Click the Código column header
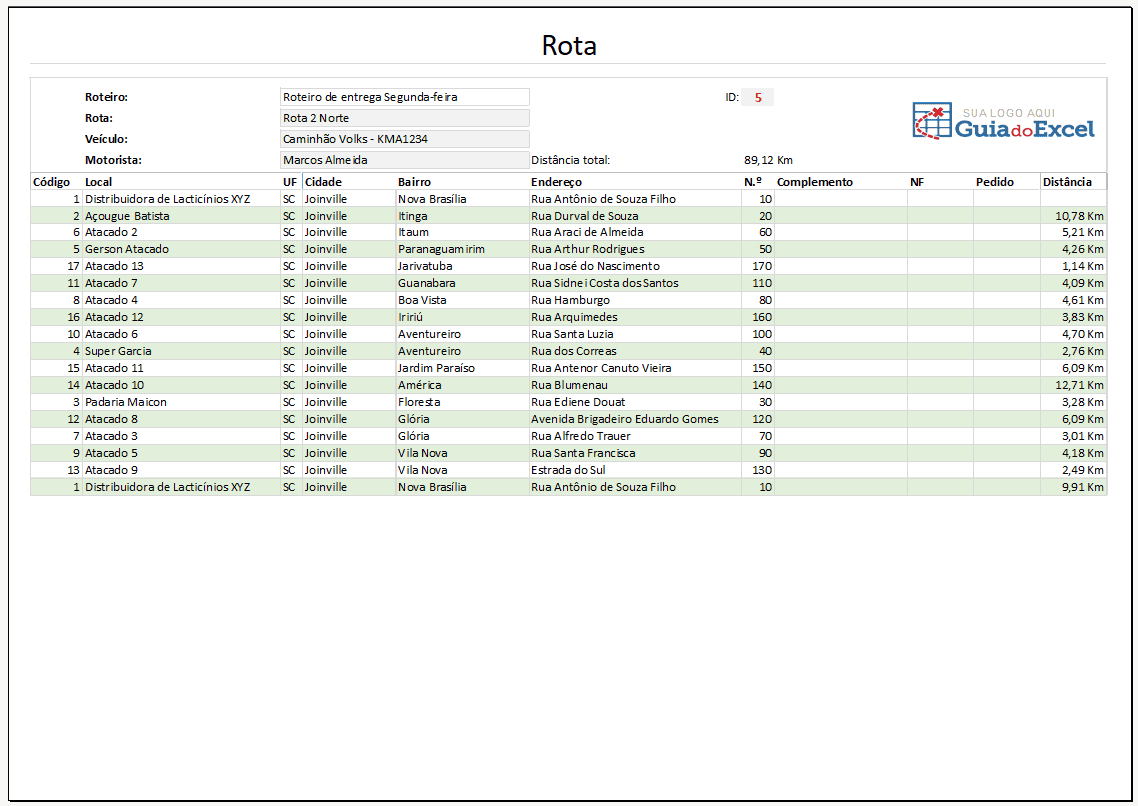The image size is (1138, 806). click(52, 182)
